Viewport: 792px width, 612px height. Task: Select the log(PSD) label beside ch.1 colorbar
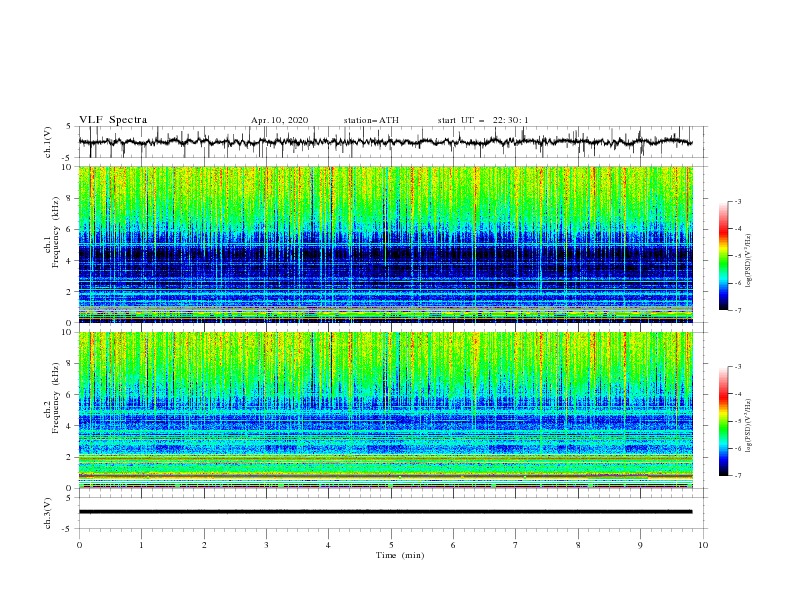tap(748, 260)
